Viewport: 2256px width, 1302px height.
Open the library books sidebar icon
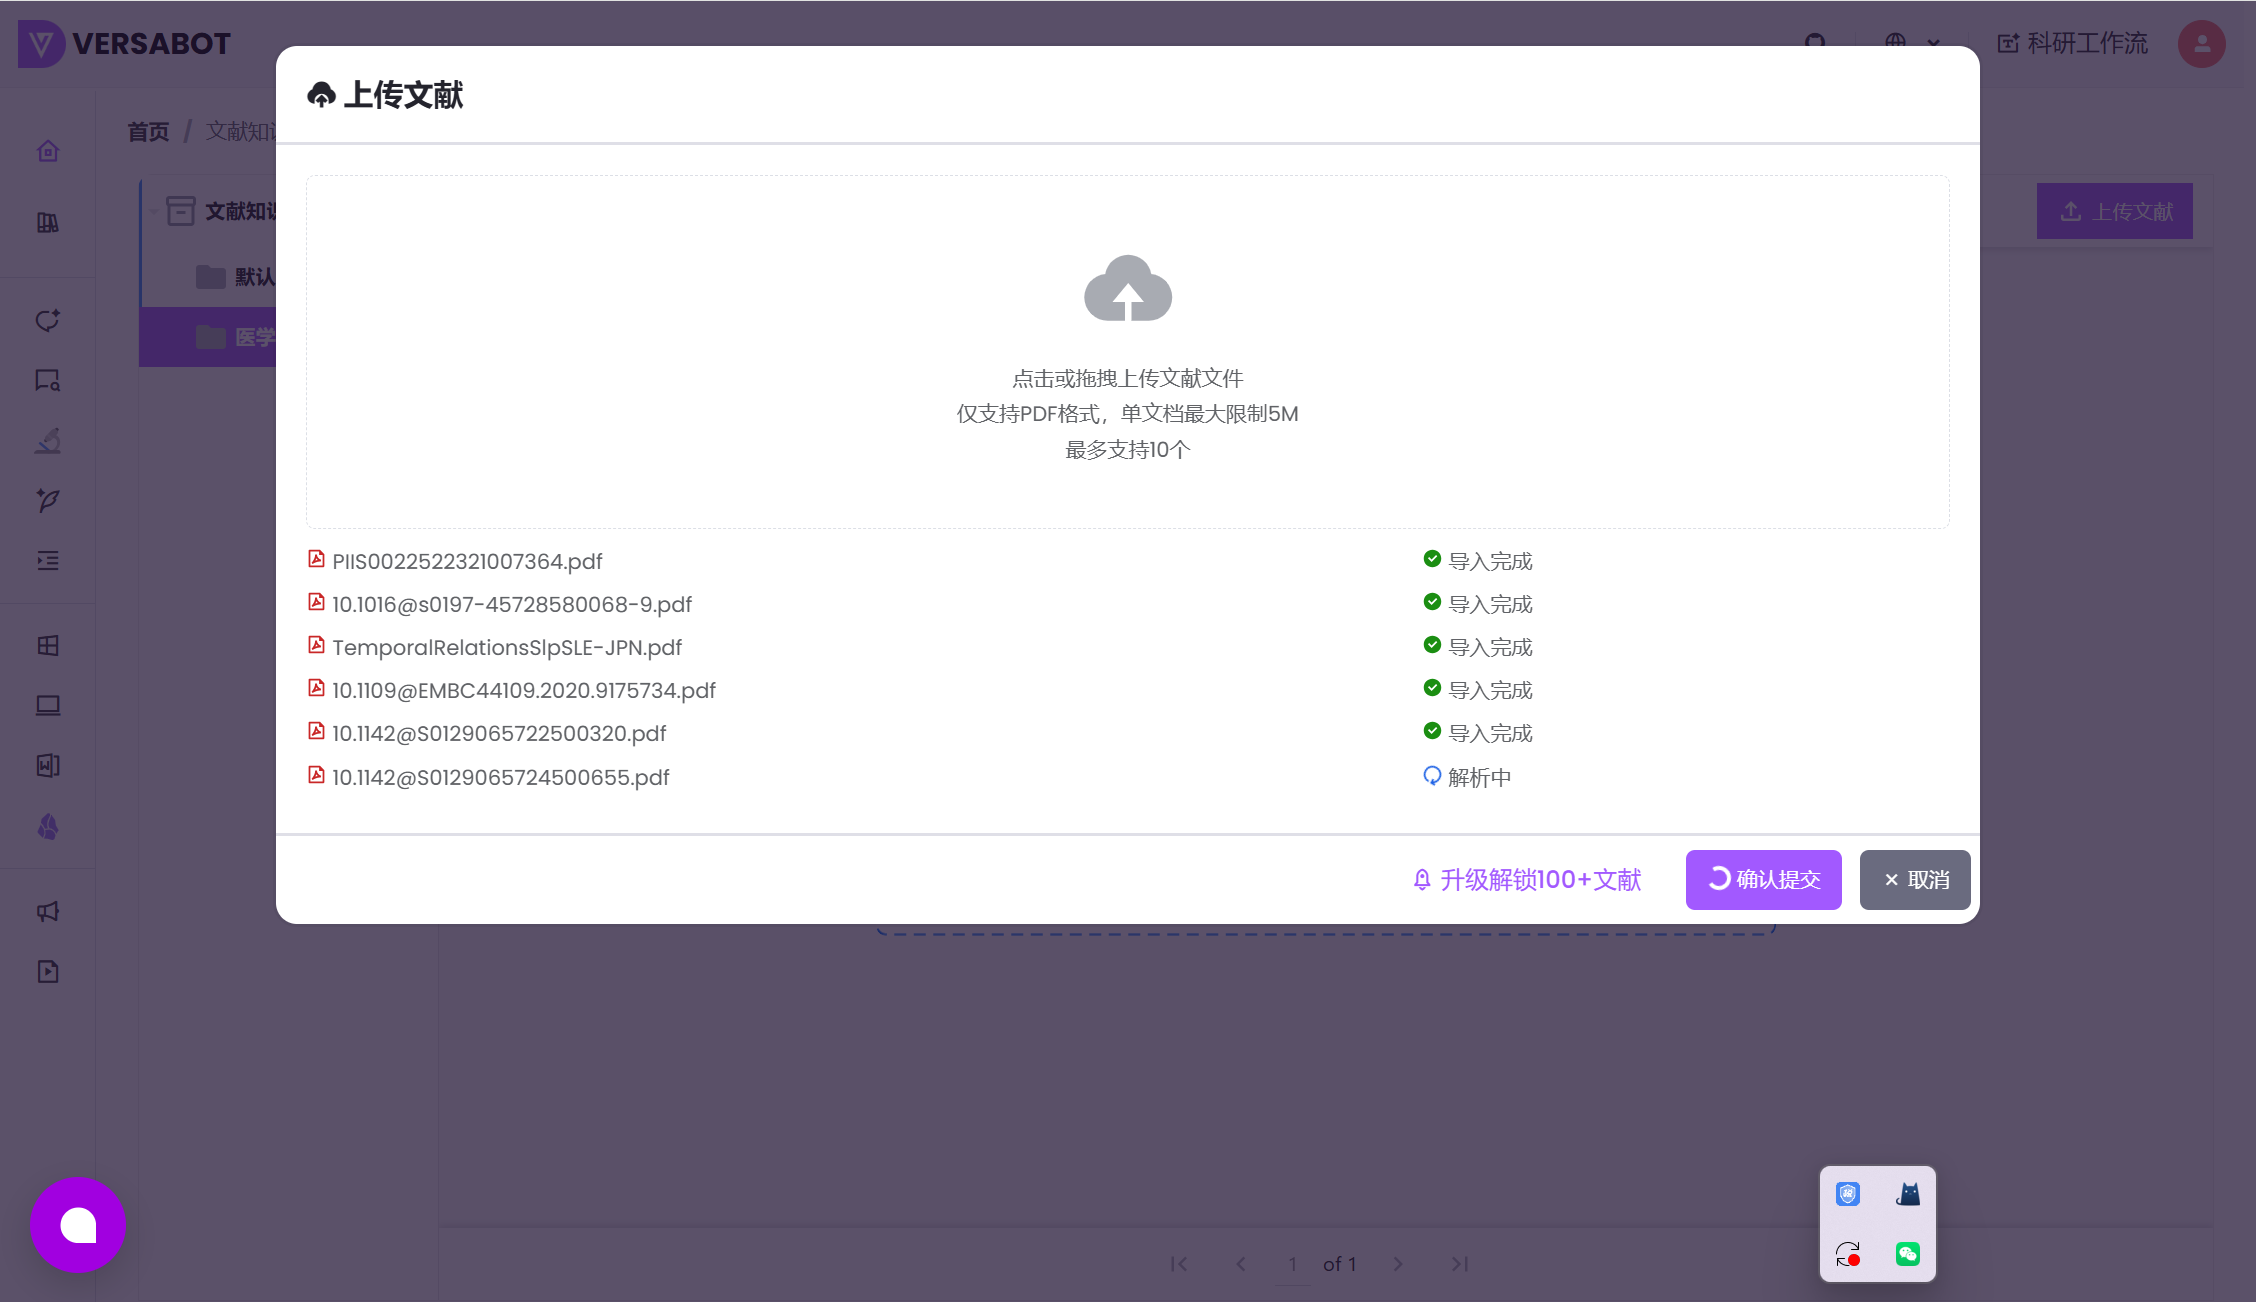click(48, 222)
